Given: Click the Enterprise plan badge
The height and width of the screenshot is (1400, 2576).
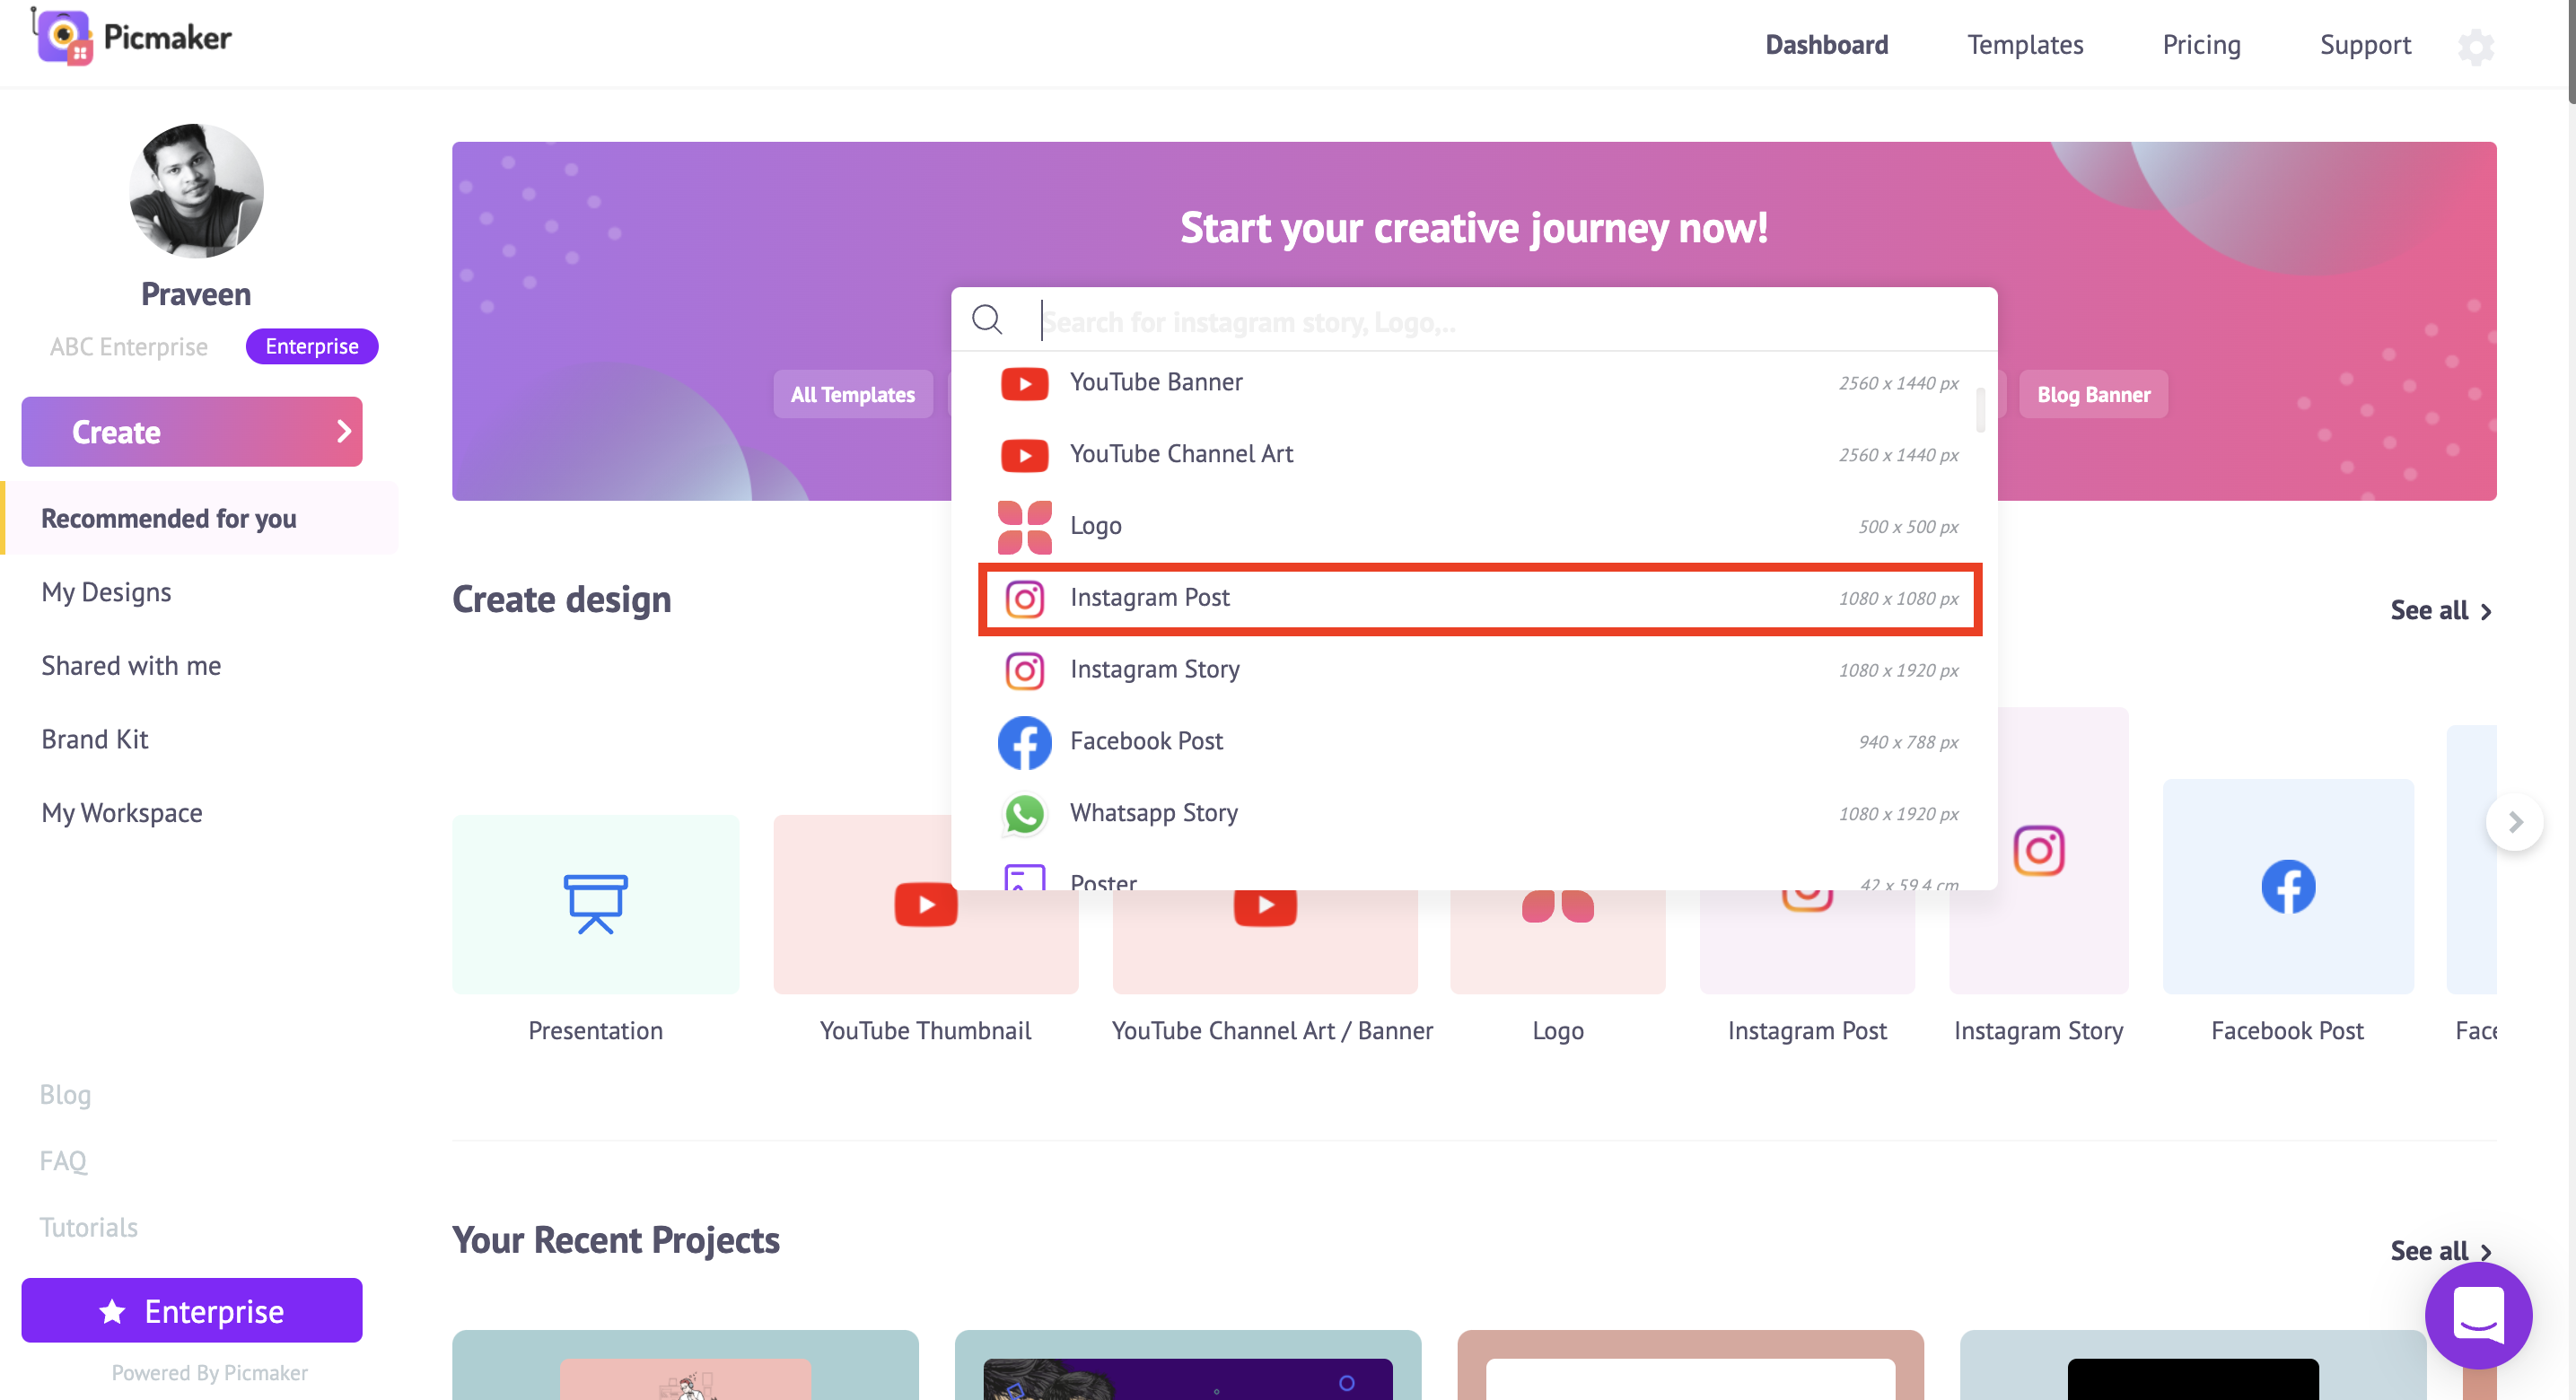Looking at the screenshot, I should point(312,346).
